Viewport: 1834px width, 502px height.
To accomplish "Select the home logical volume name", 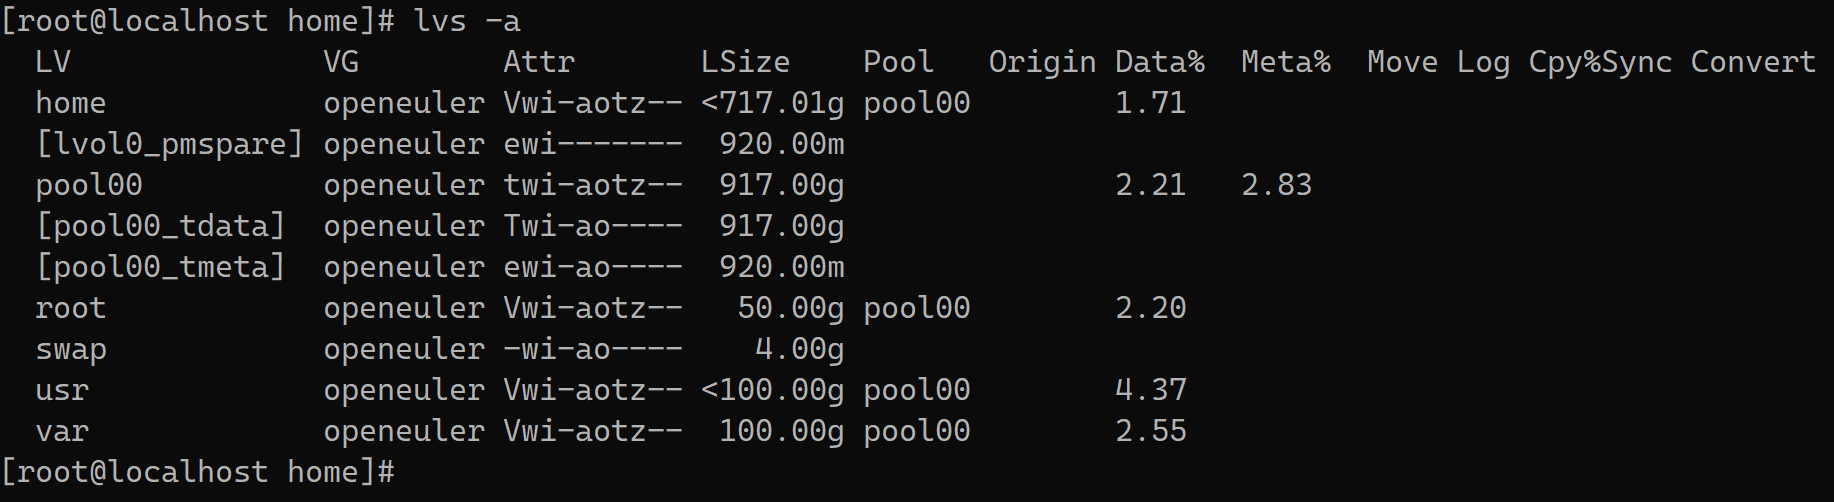I will [x=71, y=103].
